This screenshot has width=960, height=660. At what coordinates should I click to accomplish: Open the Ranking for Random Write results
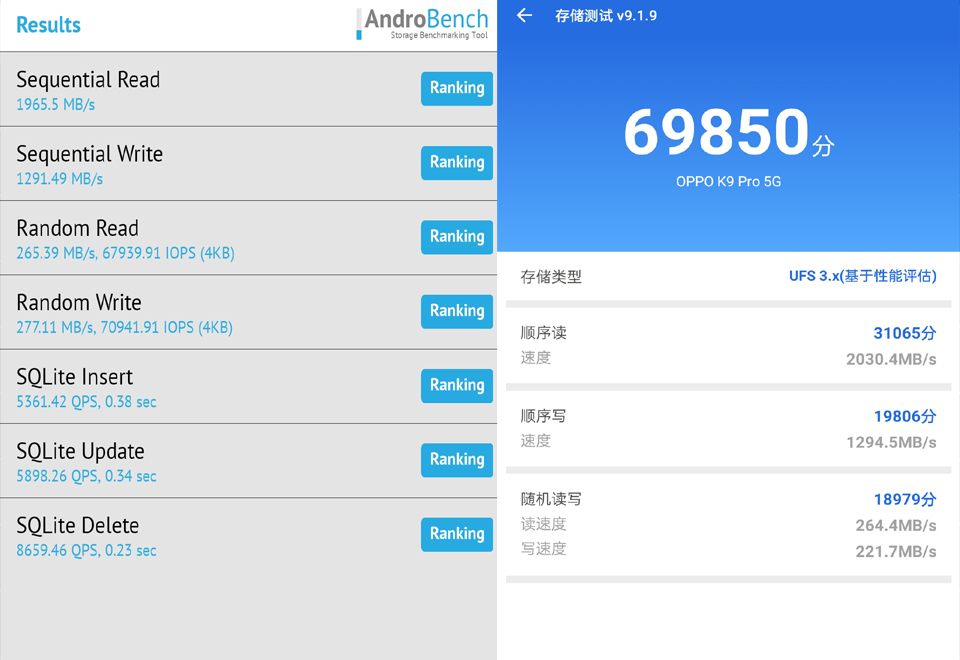click(456, 311)
